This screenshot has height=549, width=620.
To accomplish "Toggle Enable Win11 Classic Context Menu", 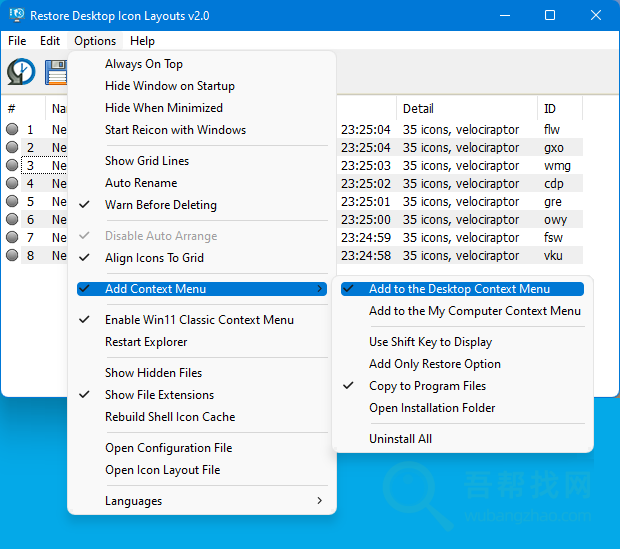I will point(199,320).
